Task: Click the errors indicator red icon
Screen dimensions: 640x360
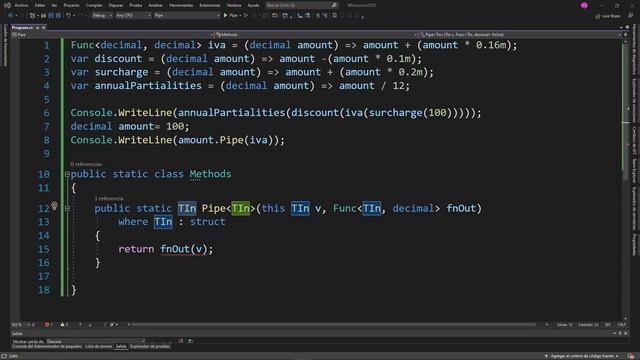Action: pos(48,325)
